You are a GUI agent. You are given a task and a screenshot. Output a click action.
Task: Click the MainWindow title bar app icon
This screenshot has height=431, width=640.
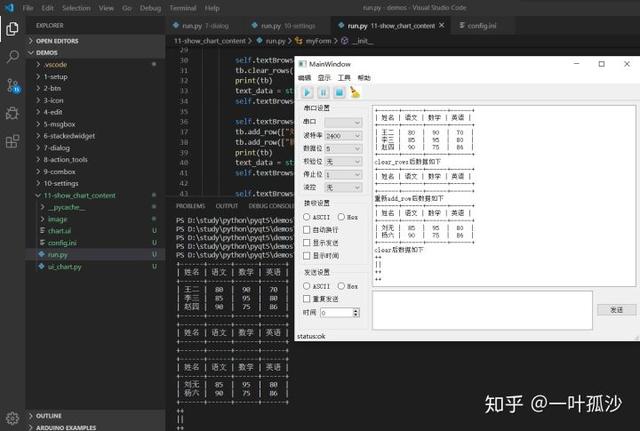302,64
